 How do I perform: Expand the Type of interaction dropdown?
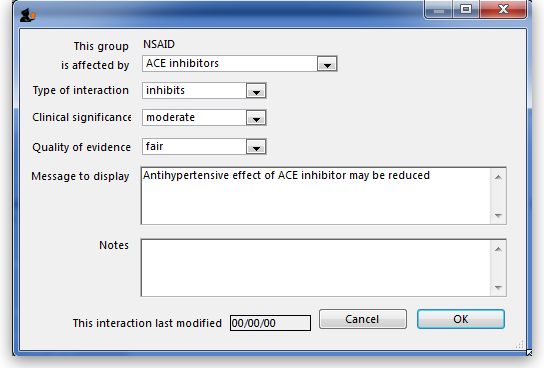(x=256, y=91)
